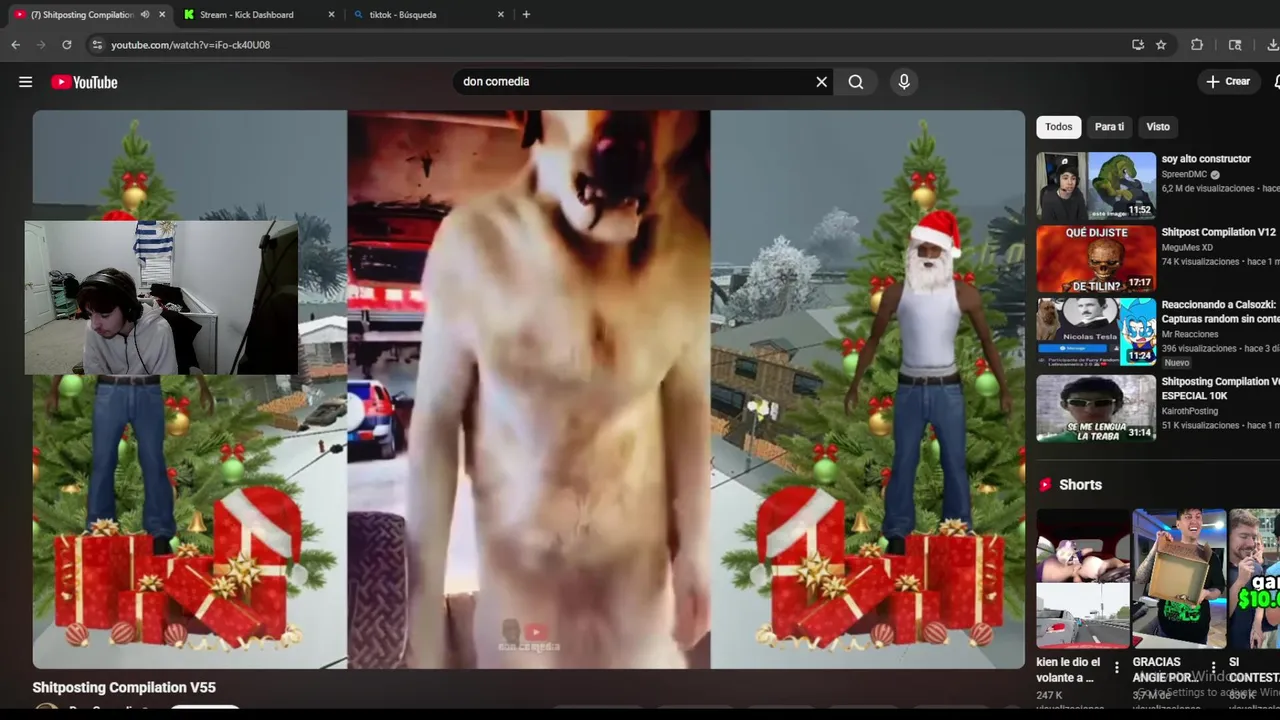Screen dimensions: 1280x720
Task: Open the YouTube hamburger guide menu
Action: (25, 82)
